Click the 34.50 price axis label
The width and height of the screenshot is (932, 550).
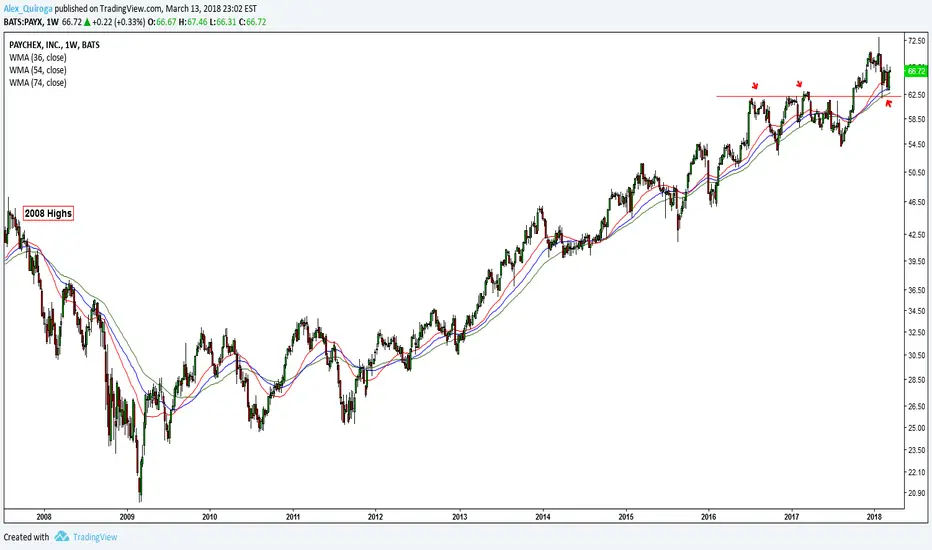[917, 310]
